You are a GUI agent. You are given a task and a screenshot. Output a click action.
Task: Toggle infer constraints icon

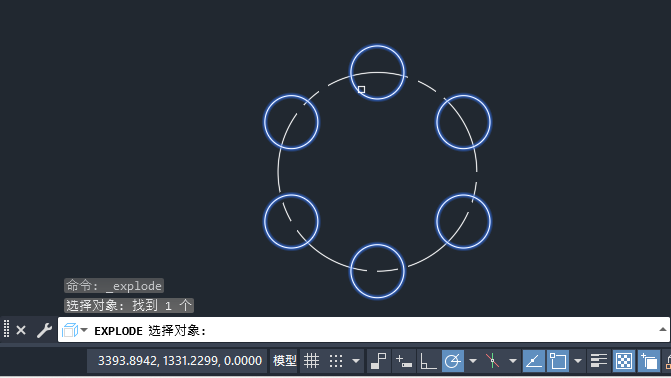[379, 361]
